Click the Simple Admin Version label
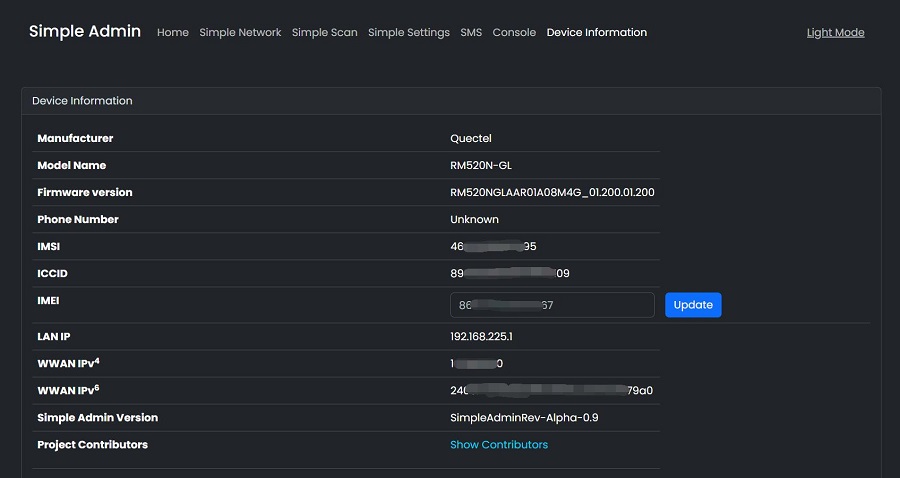 (98, 418)
